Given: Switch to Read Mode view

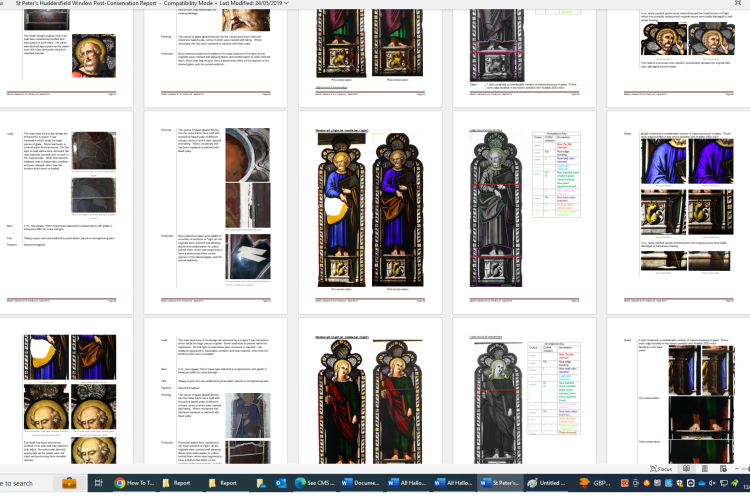Looking at the screenshot, I should pos(686,469).
